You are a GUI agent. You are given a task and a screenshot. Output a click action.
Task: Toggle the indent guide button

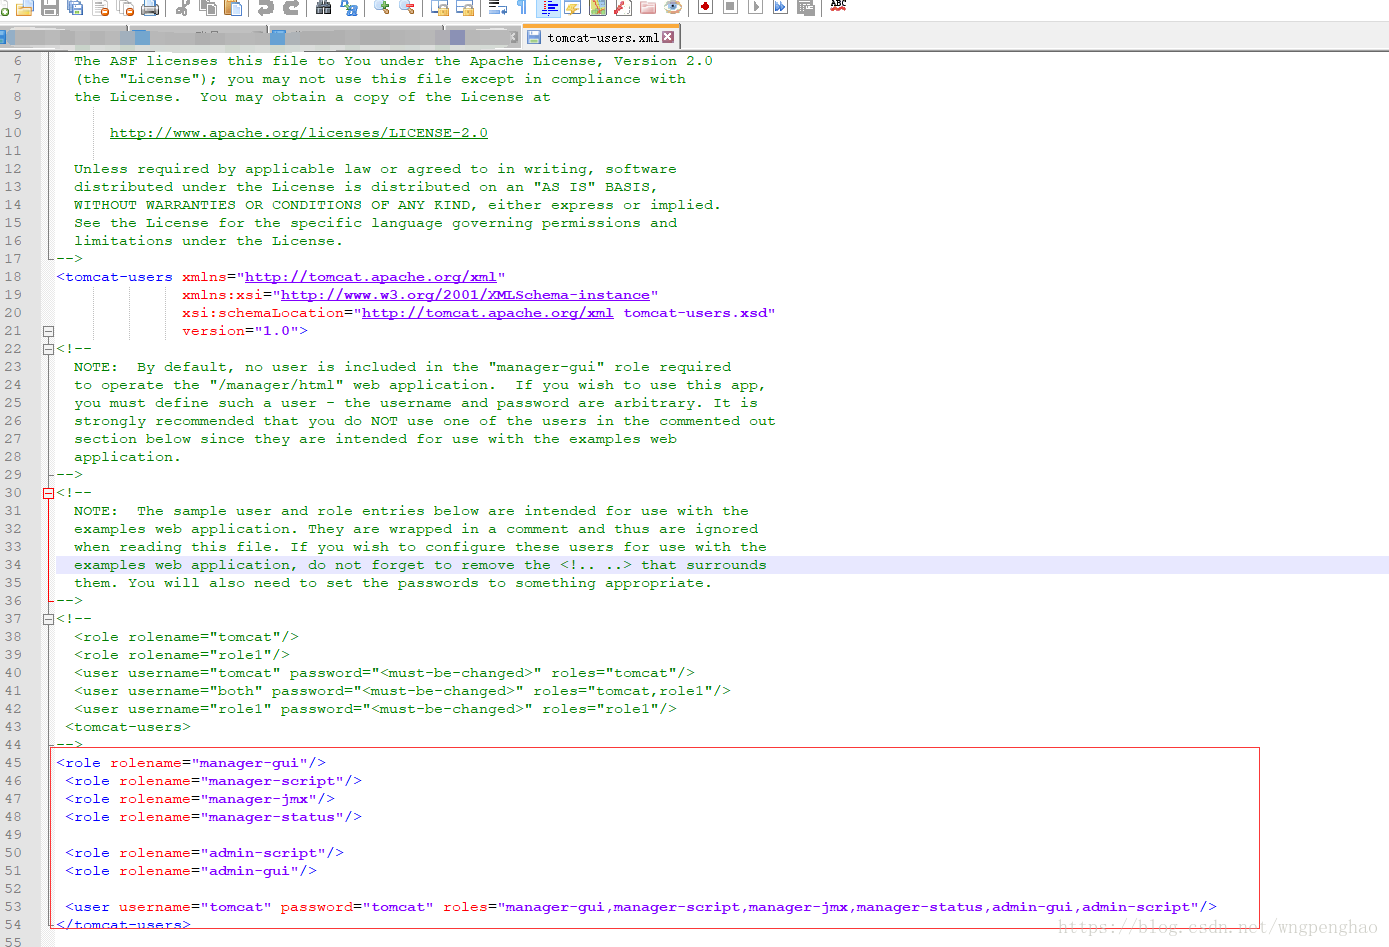549,8
